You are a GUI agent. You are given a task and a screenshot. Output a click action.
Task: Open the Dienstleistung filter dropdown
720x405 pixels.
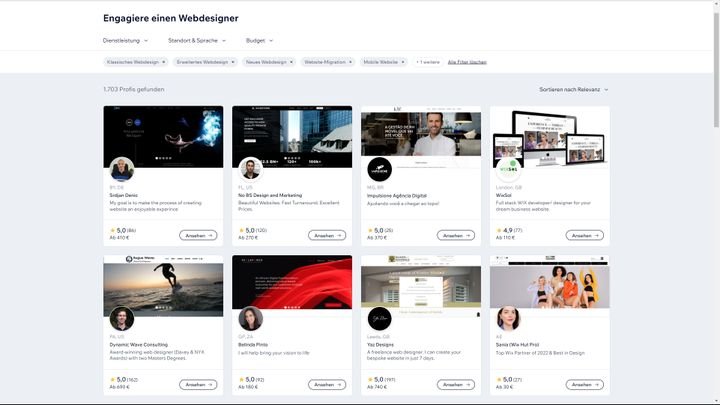(125, 40)
